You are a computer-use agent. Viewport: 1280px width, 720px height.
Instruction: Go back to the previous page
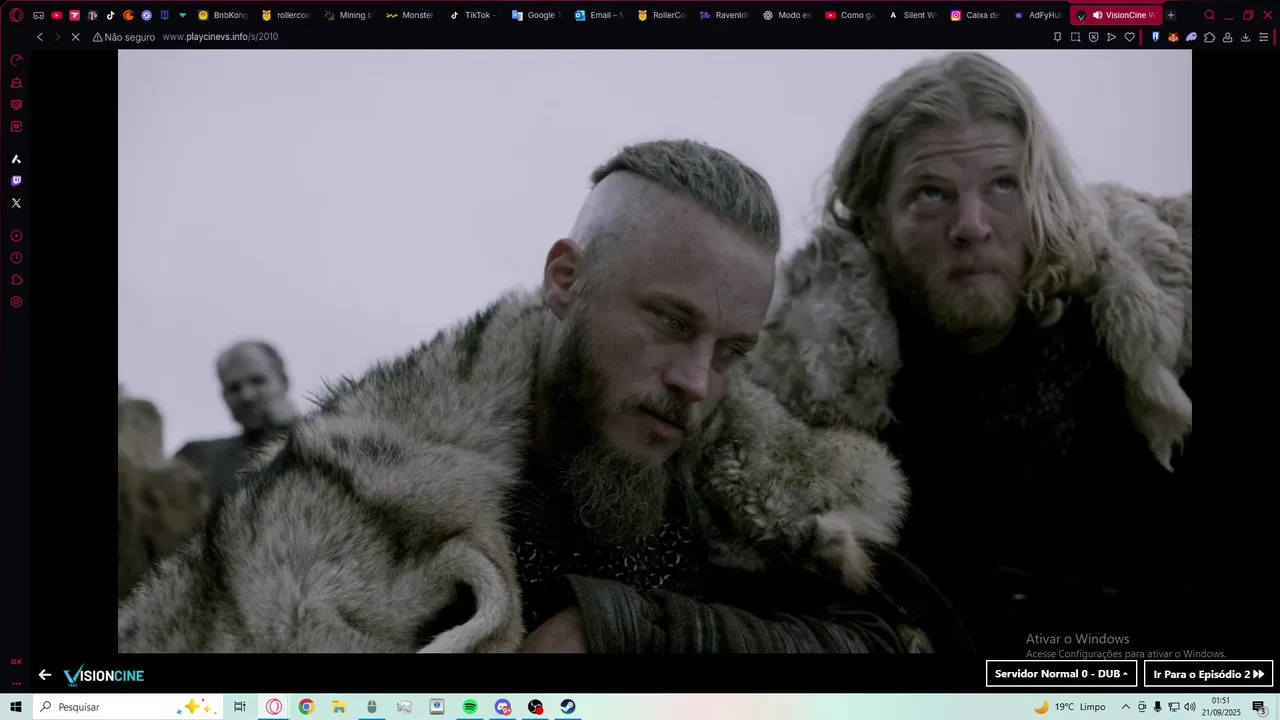40,37
